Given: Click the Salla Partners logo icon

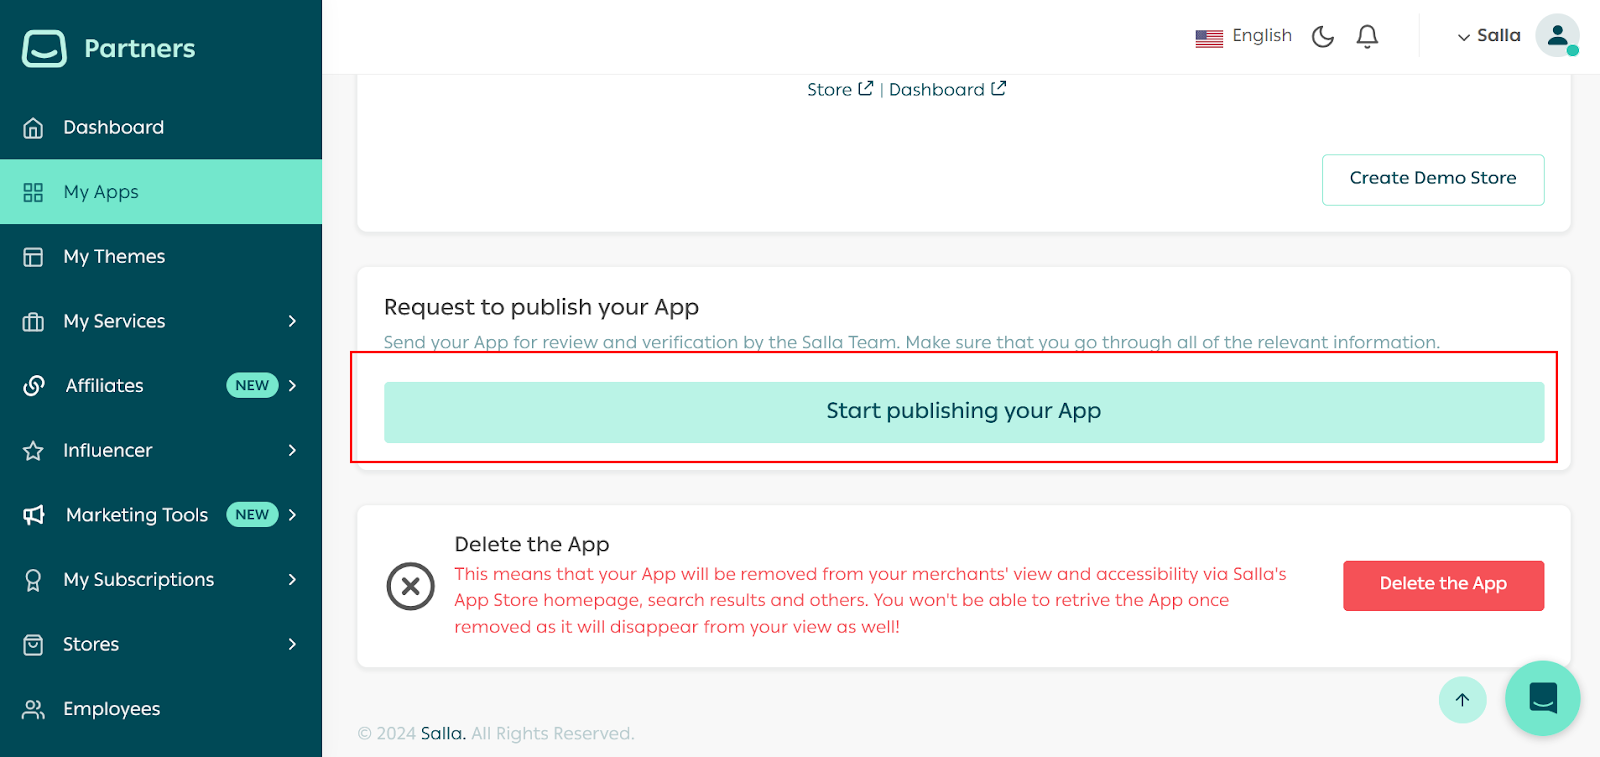Looking at the screenshot, I should click(44, 48).
